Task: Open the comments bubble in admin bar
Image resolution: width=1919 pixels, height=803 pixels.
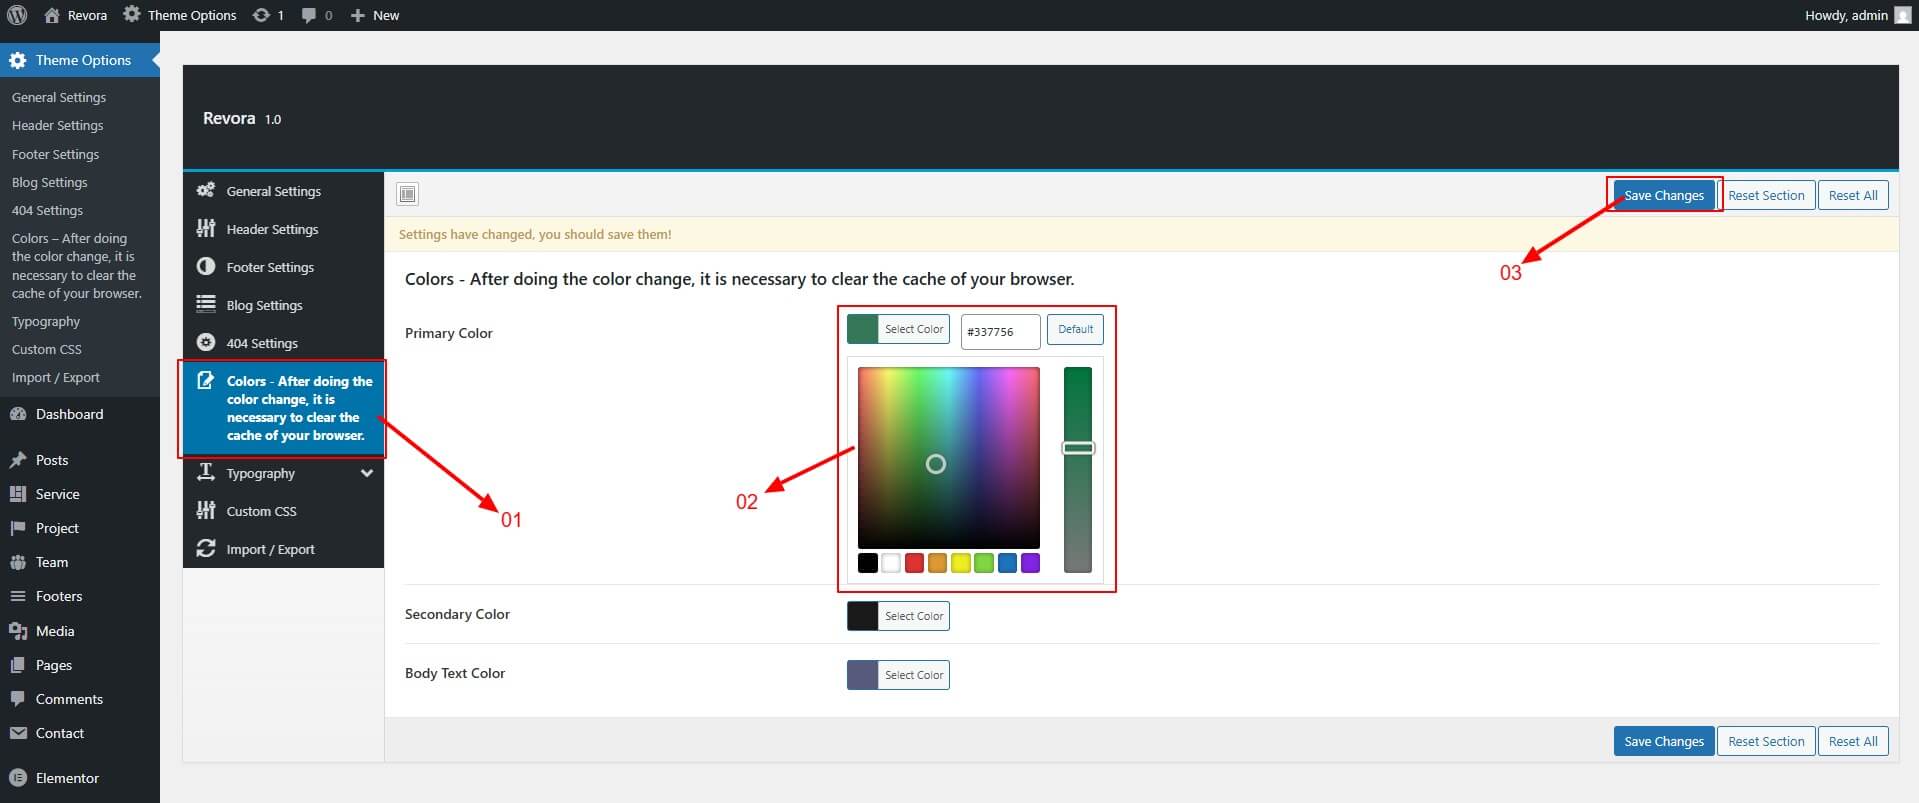Action: pos(309,15)
